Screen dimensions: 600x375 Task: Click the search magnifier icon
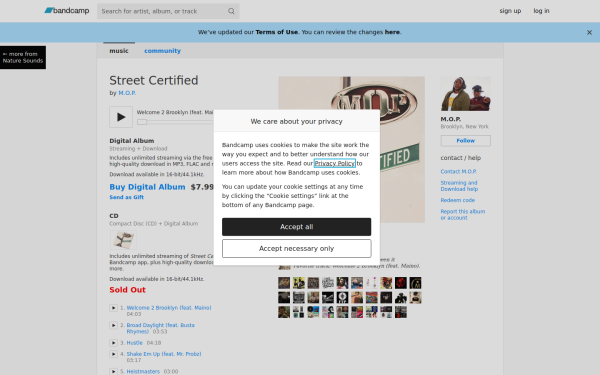click(x=231, y=11)
